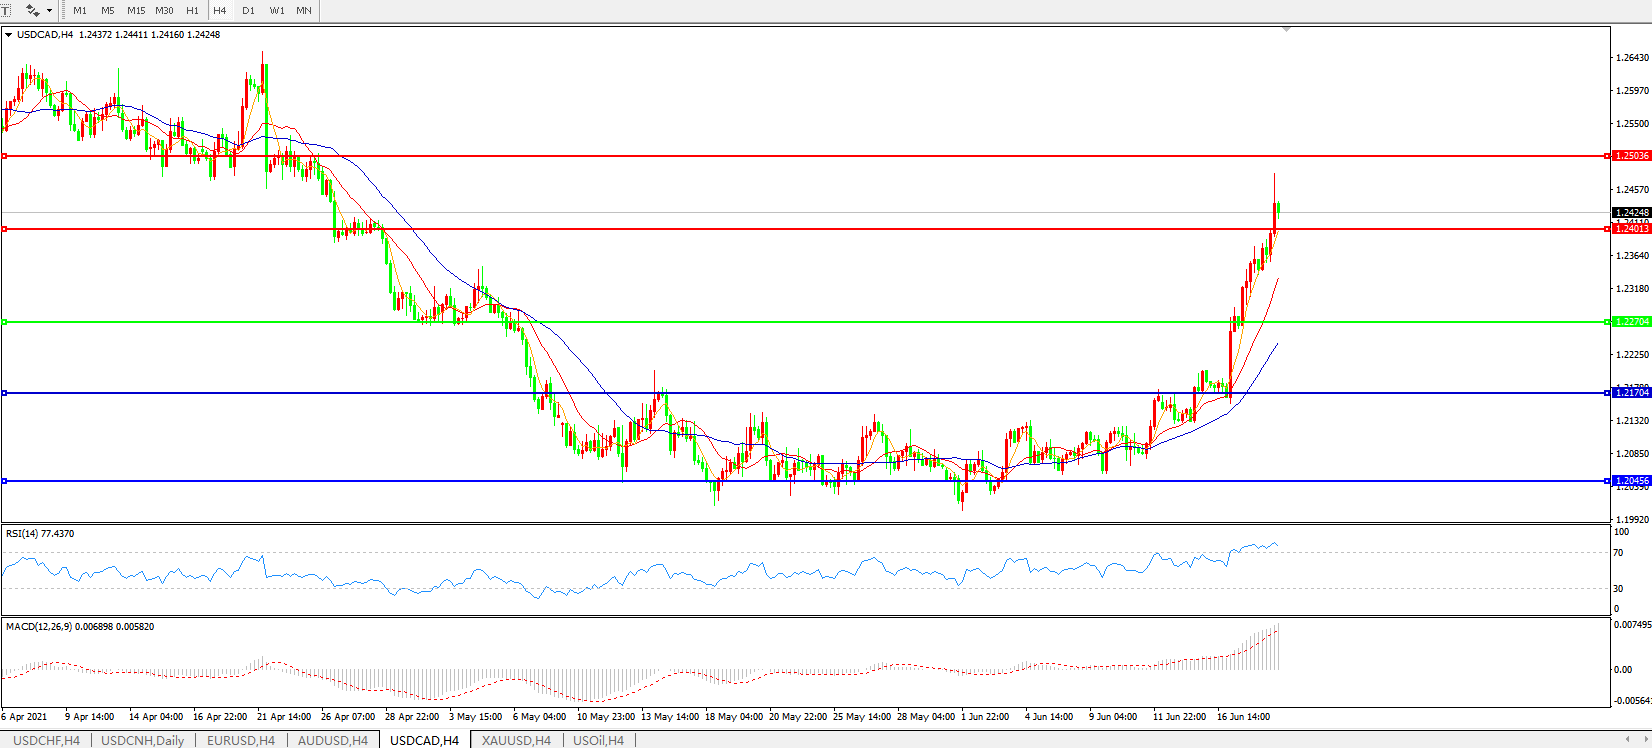
Task: Click the RSI(14) indicator label
Action: (40, 534)
